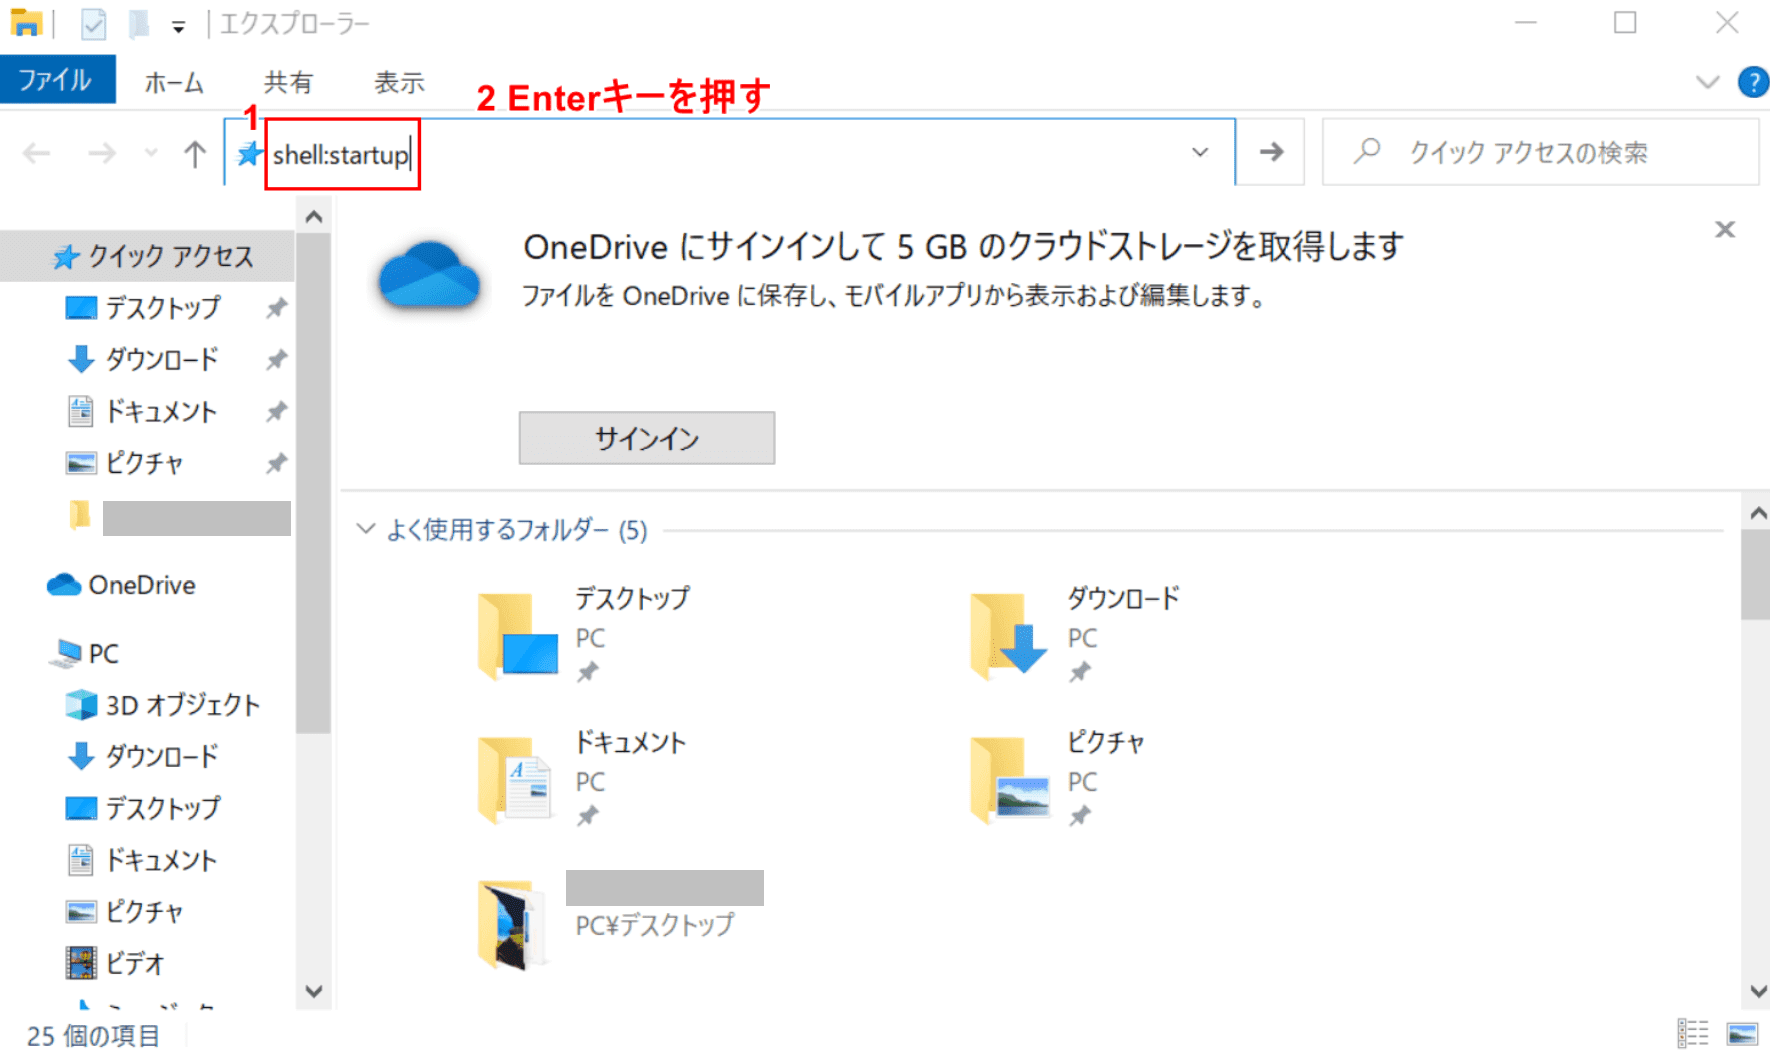Open the recent locations dropdown arrow
1770x1058 pixels.
[x=151, y=153]
